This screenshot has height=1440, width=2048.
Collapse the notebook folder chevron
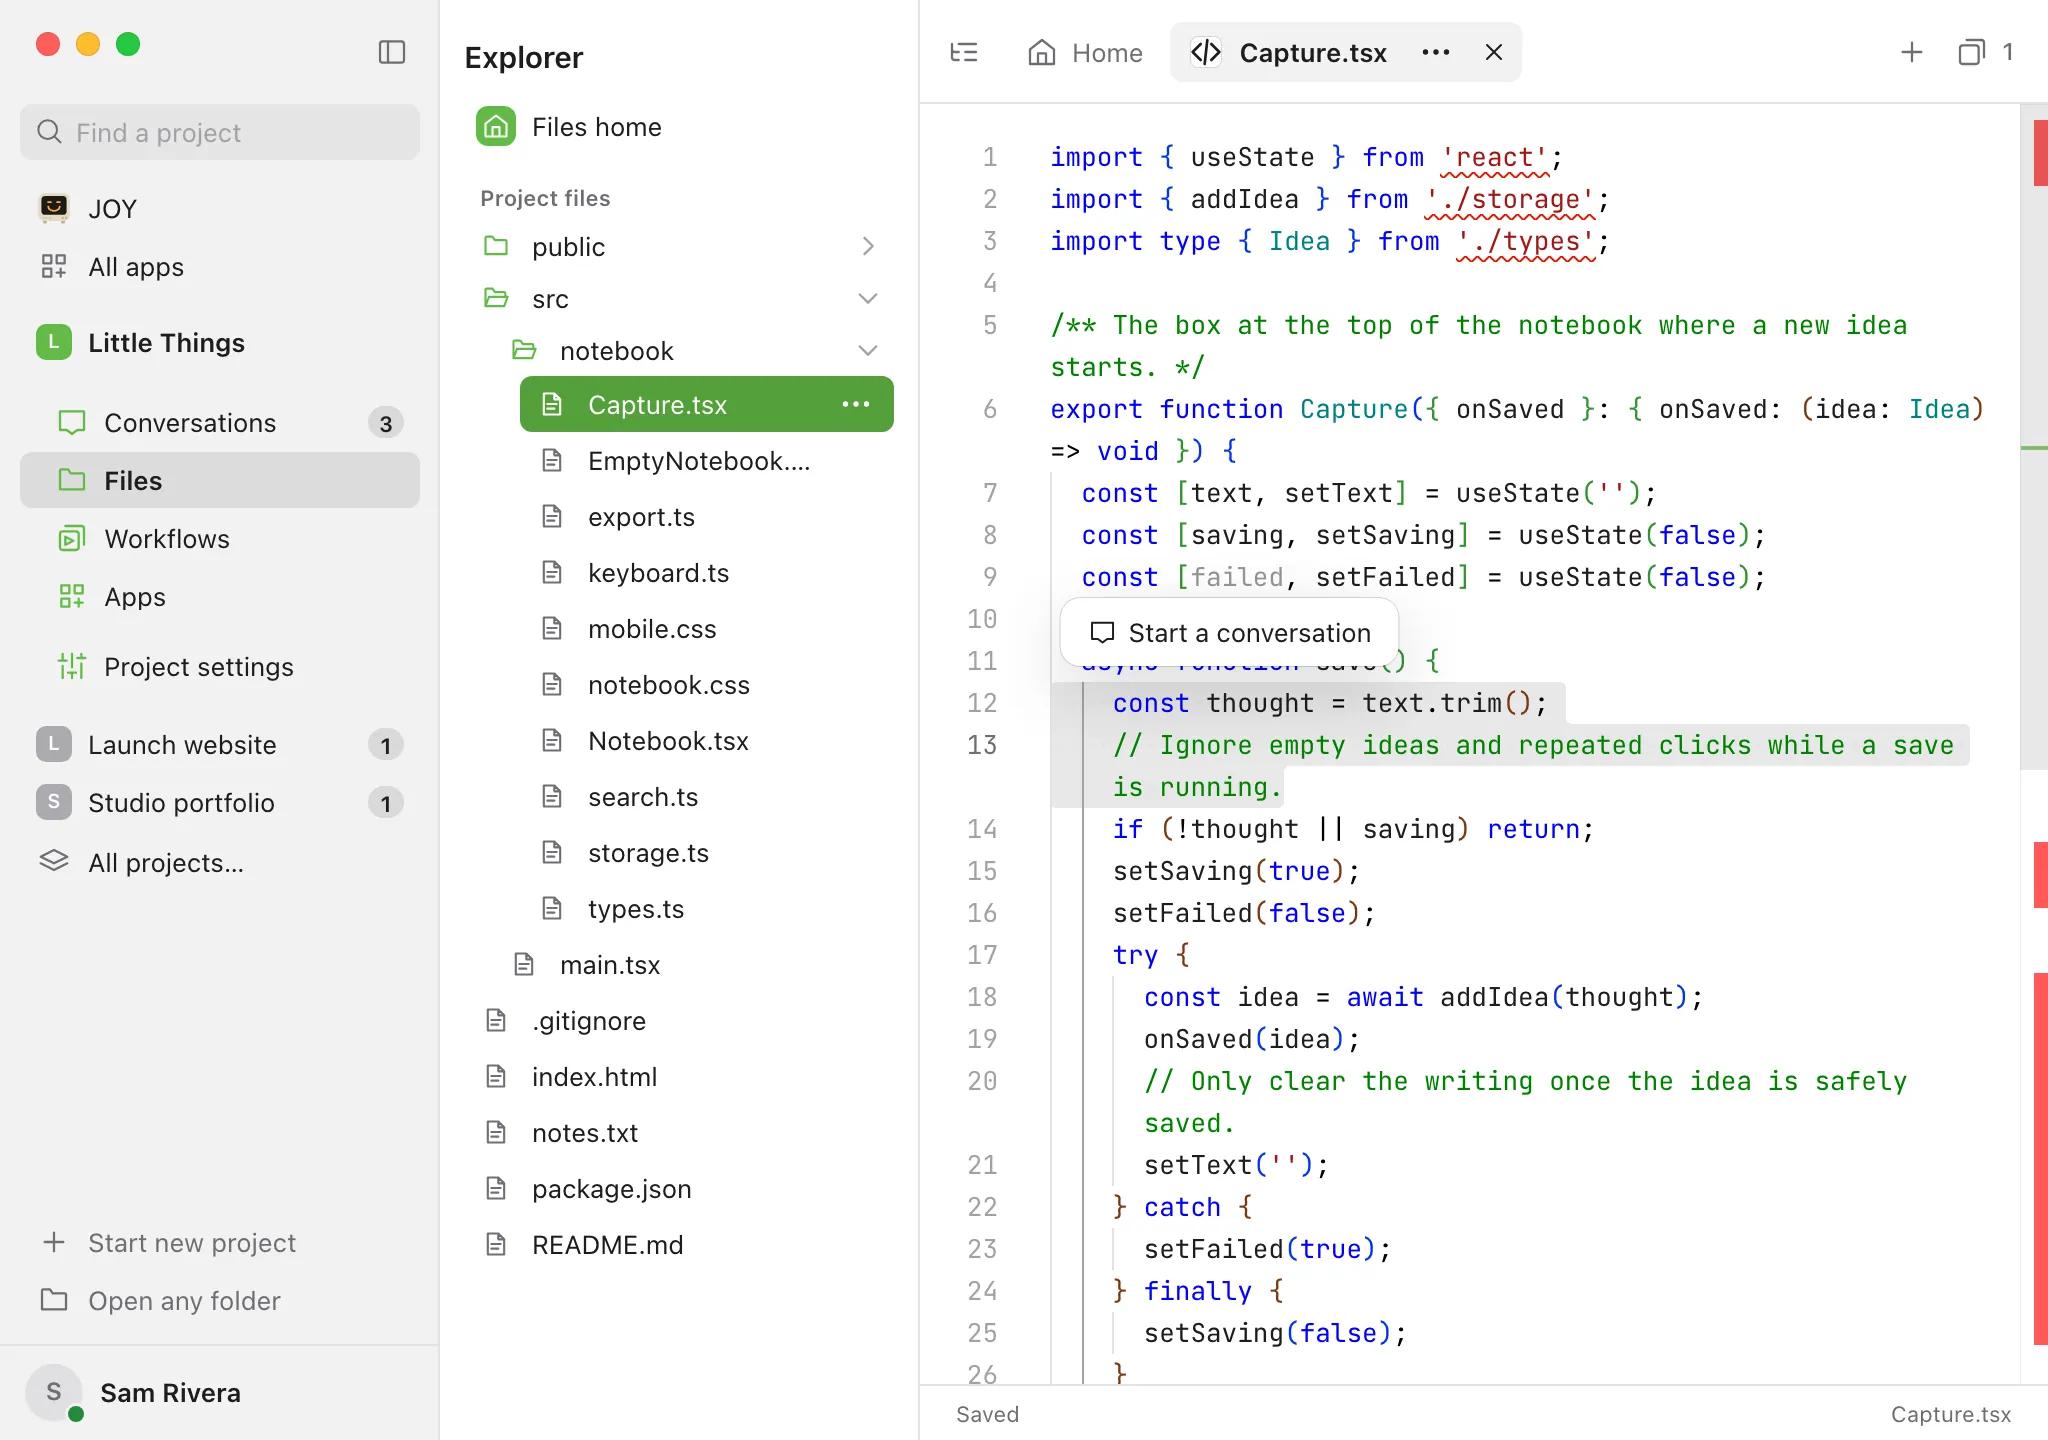(x=868, y=350)
